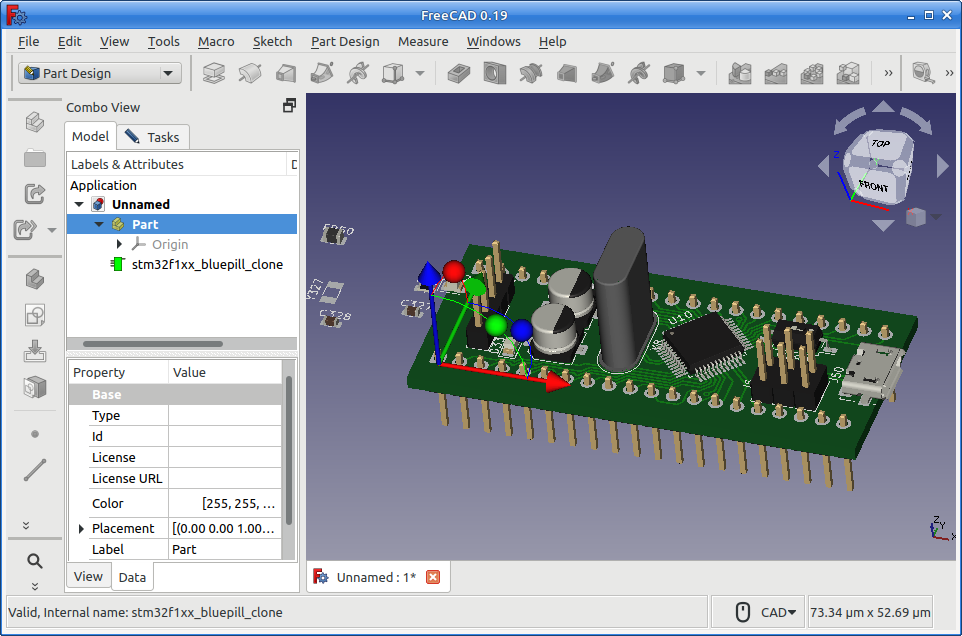Click the Create Group folder icon

pos(35,158)
